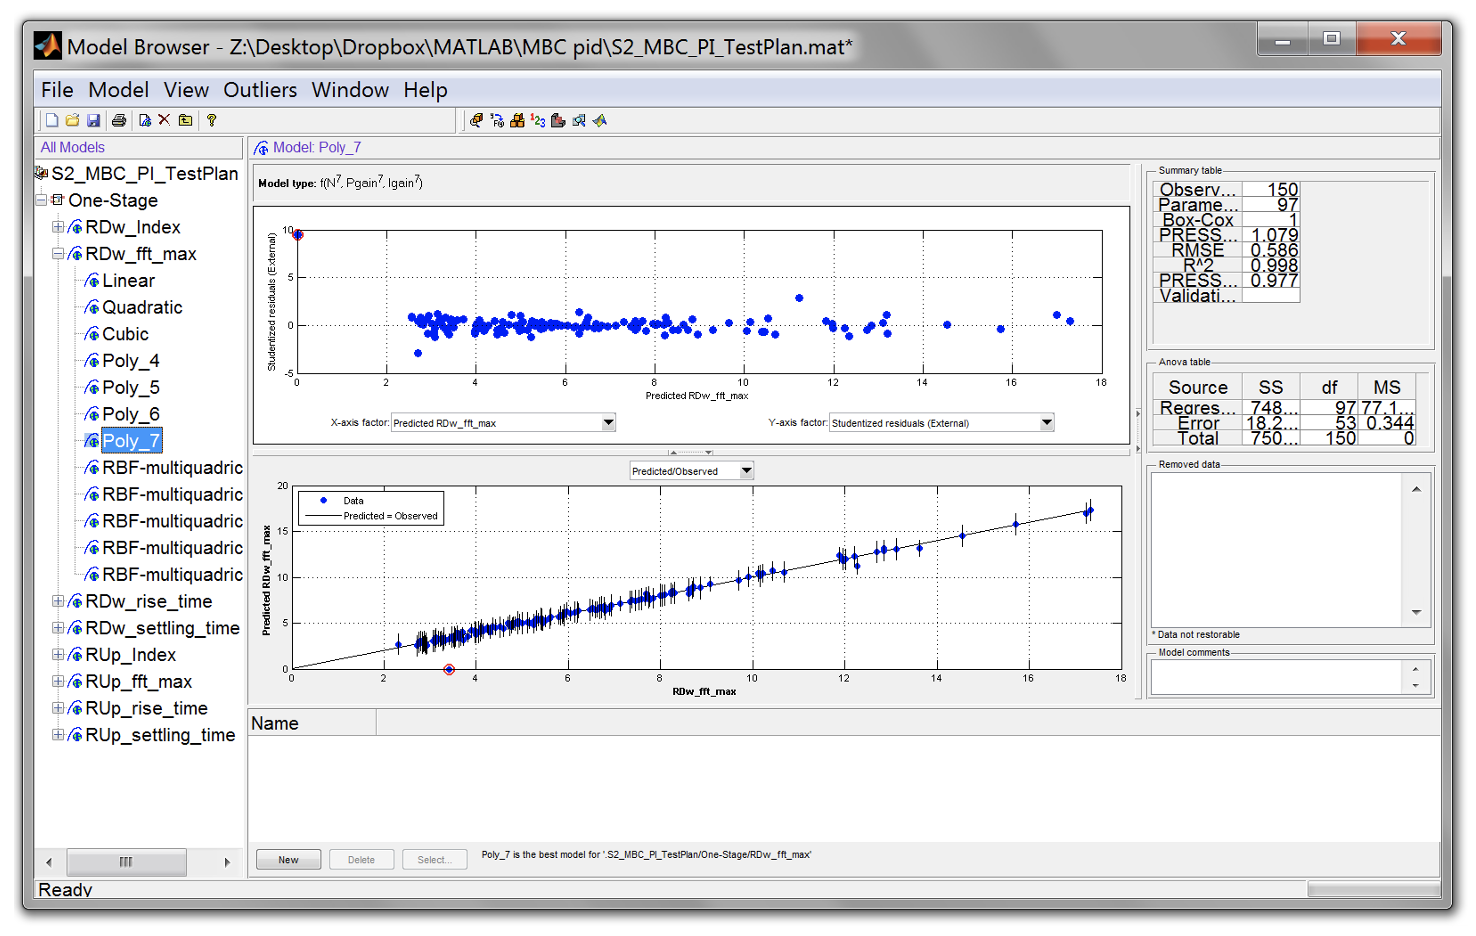Click the tree panel horizontal scrollbar thumb
1476x936 pixels.
(126, 862)
